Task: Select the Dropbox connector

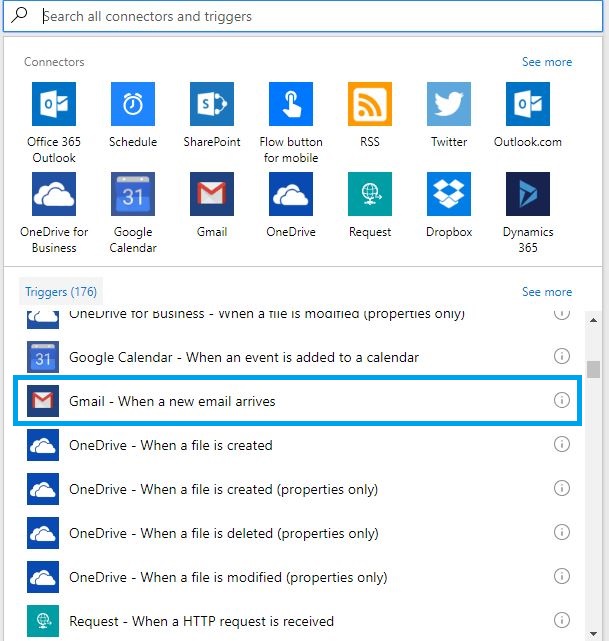Action: point(449,194)
